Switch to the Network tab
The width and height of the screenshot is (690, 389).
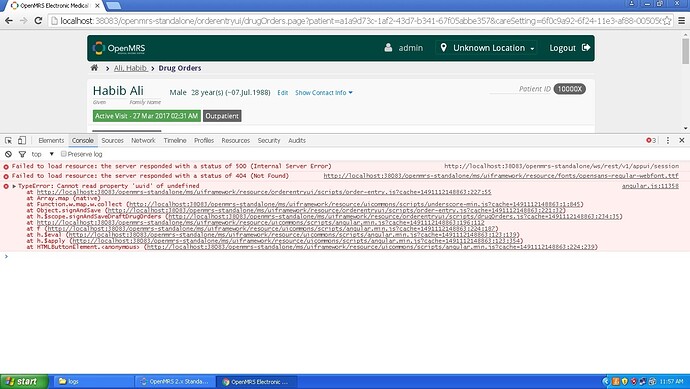click(x=143, y=140)
